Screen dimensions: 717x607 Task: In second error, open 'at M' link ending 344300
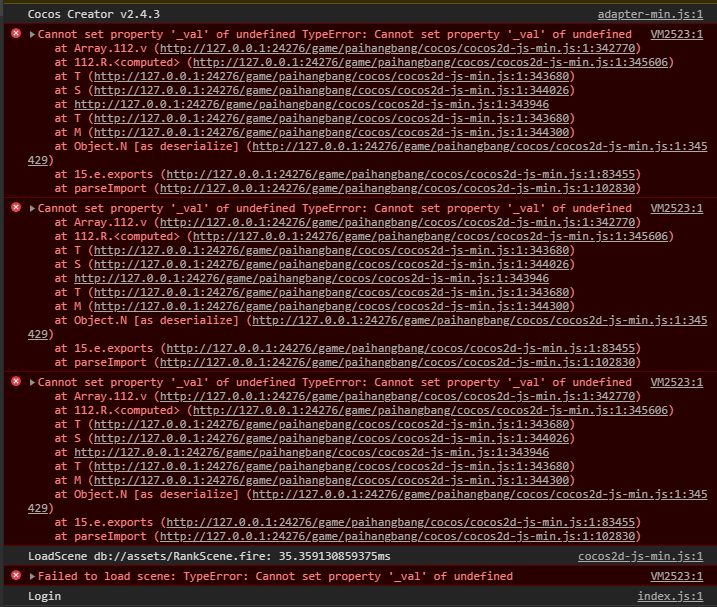(x=332, y=306)
